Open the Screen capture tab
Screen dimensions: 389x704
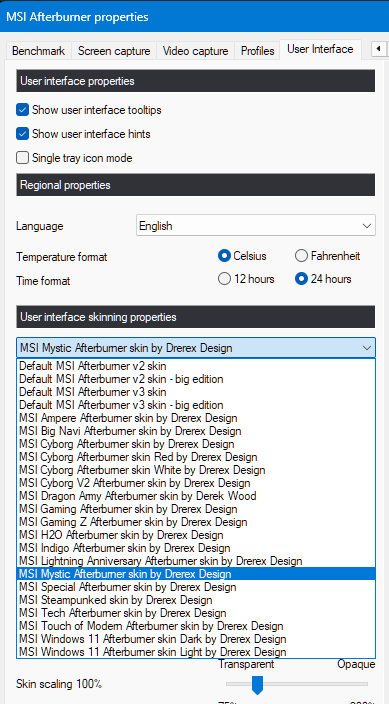pos(114,51)
